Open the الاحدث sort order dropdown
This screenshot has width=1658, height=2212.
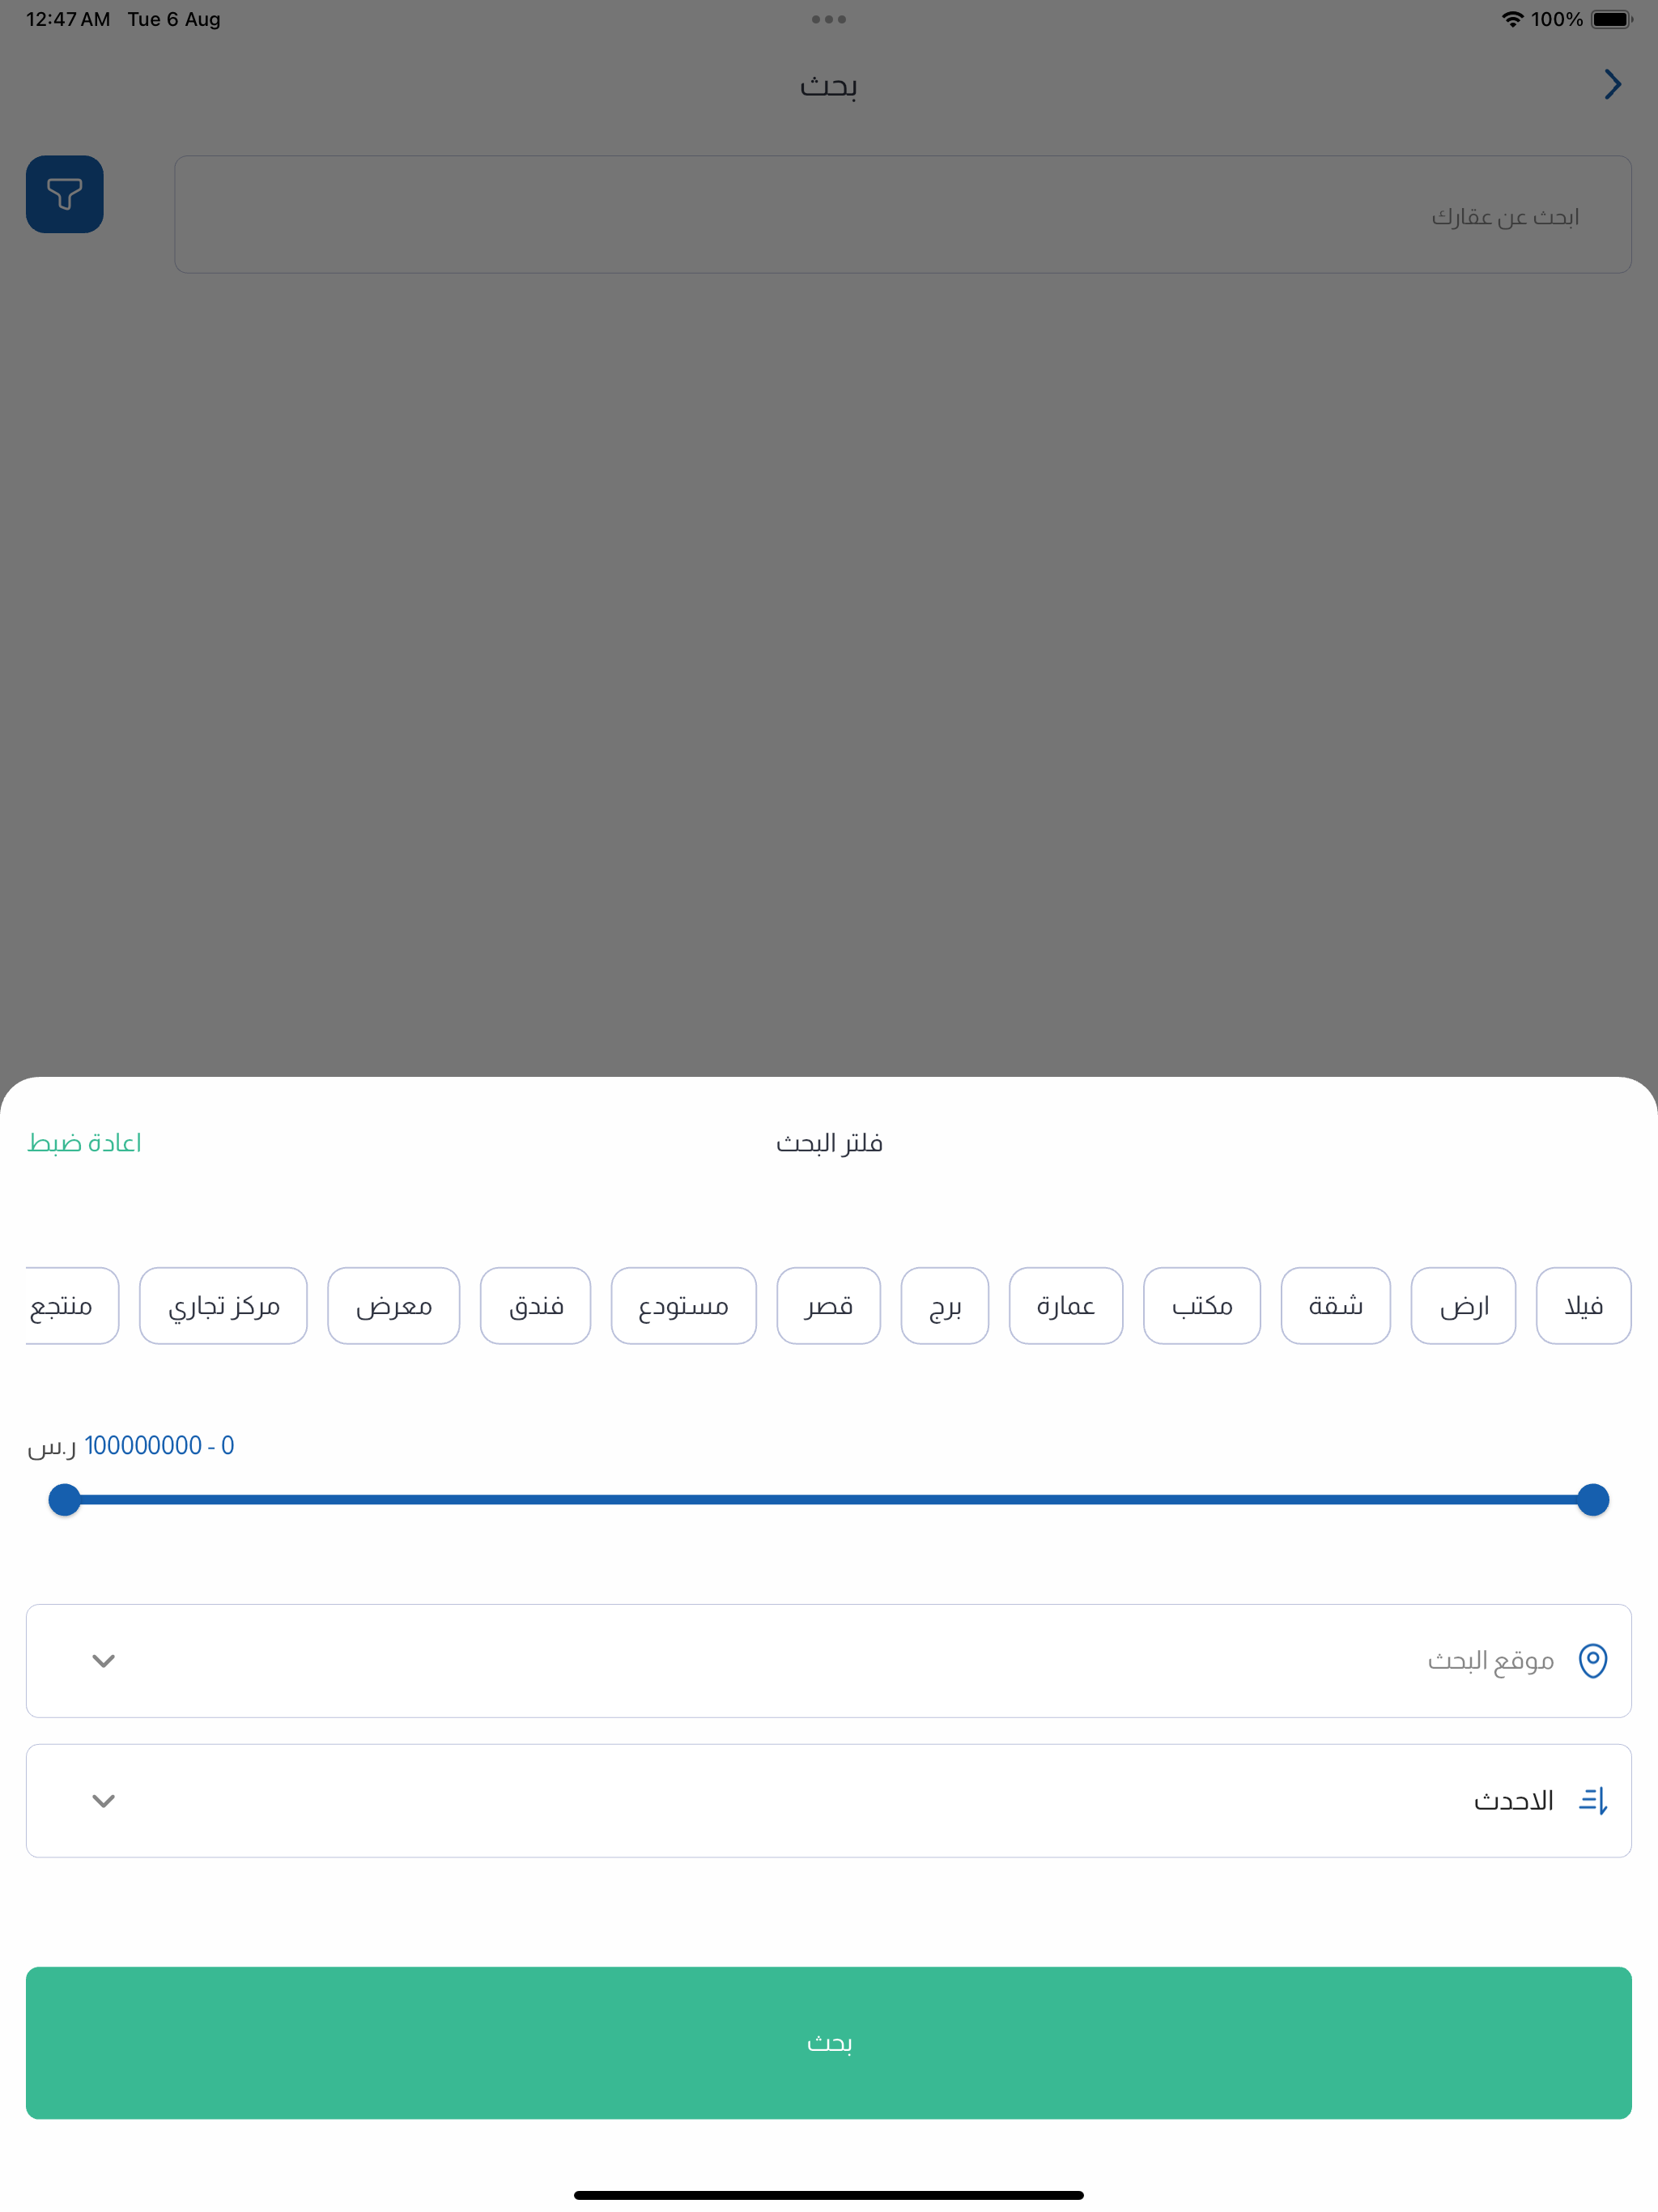(x=829, y=1801)
